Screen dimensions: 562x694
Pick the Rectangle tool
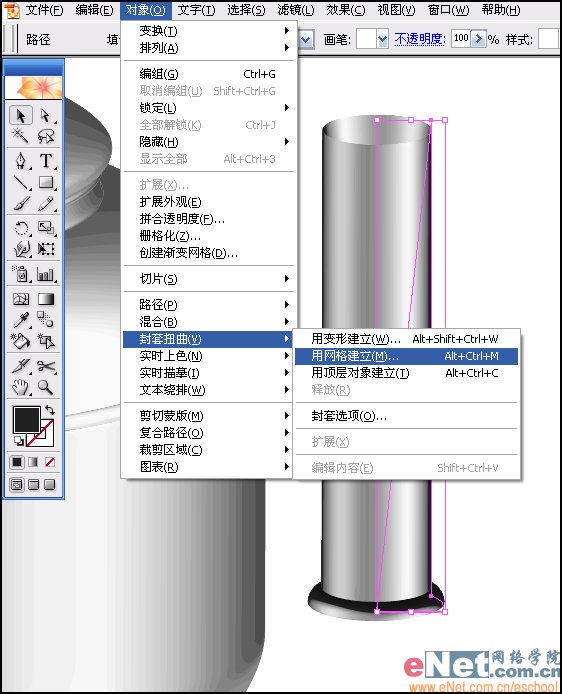tap(46, 182)
